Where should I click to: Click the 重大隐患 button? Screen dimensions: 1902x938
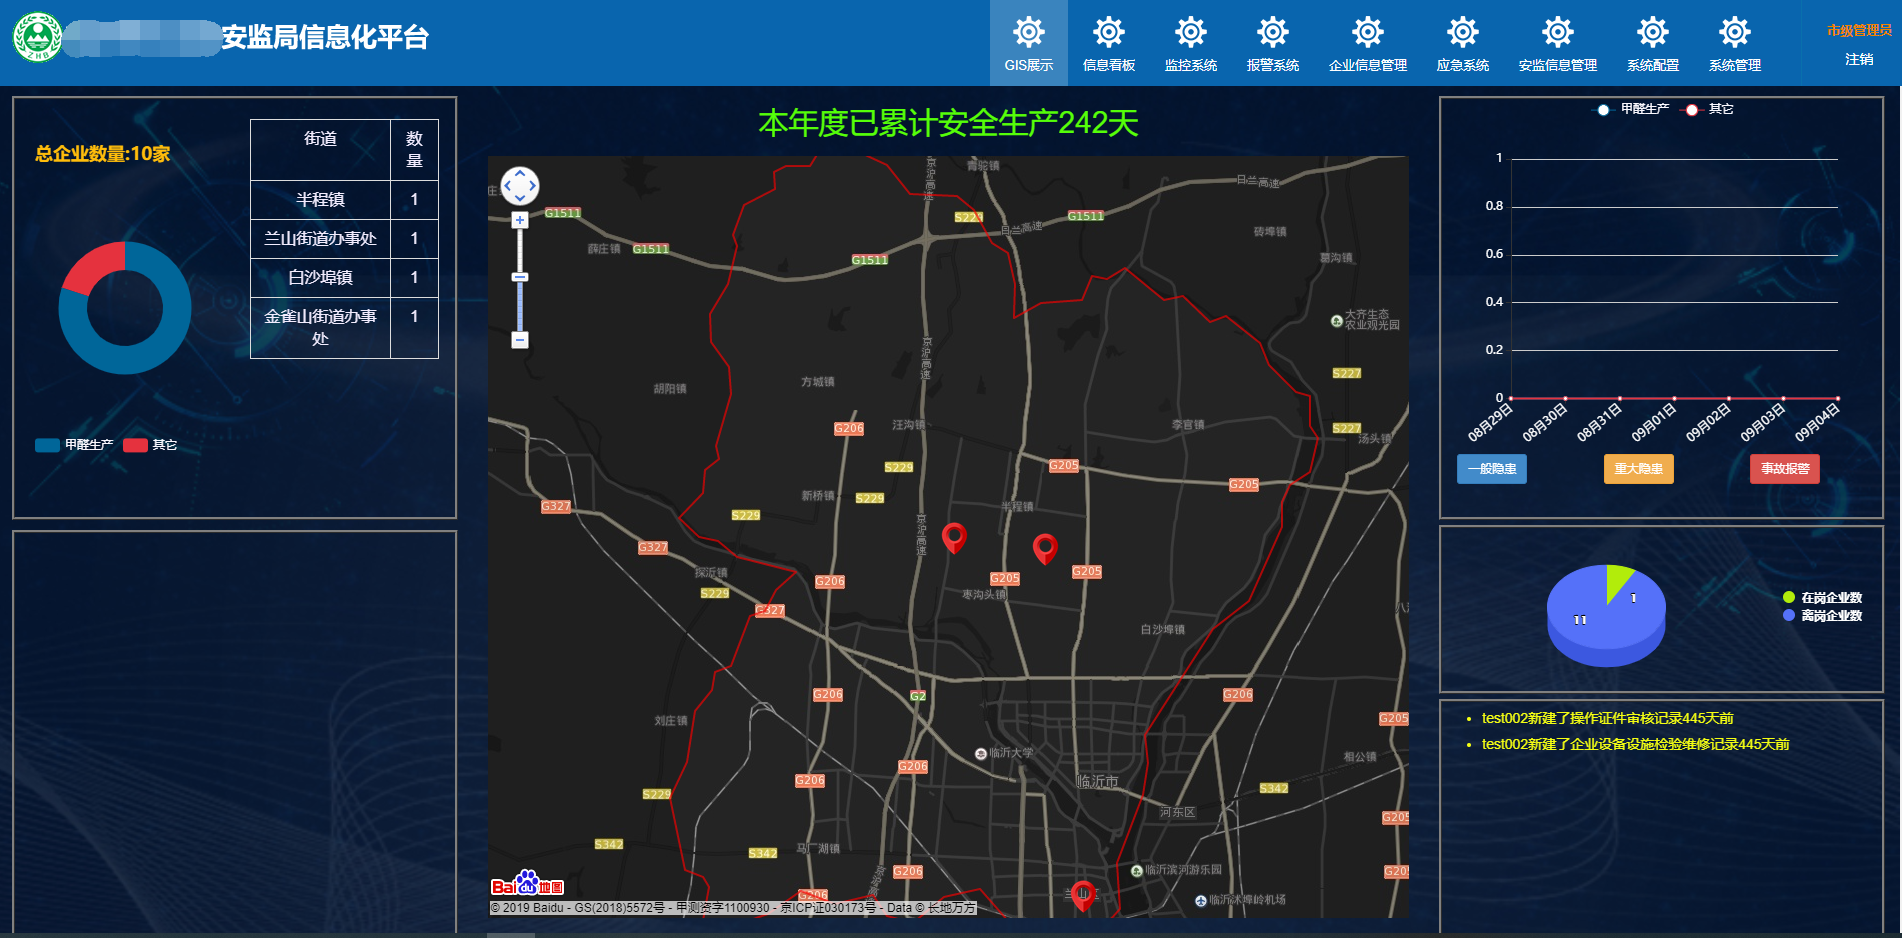1638,469
